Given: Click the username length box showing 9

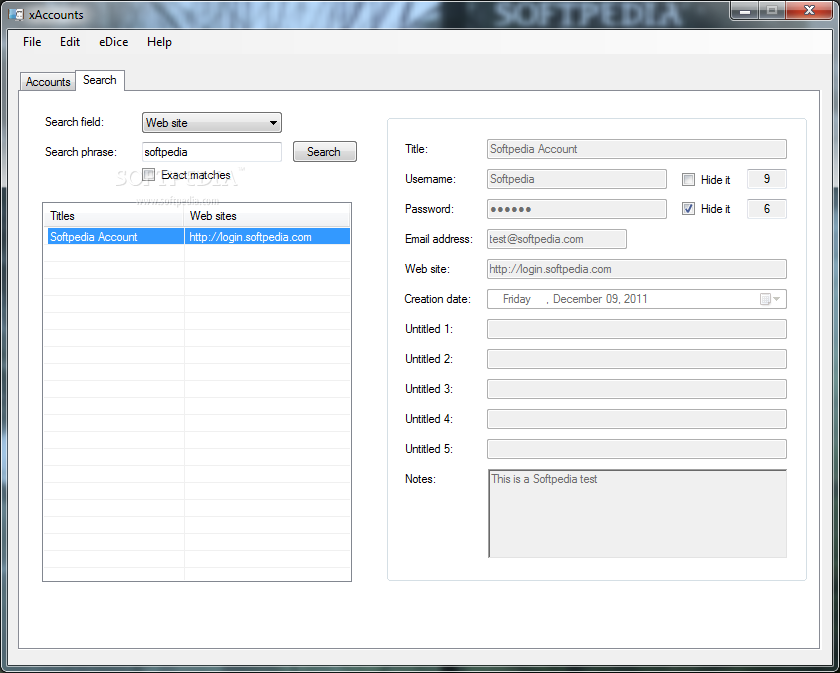Looking at the screenshot, I should click(767, 179).
